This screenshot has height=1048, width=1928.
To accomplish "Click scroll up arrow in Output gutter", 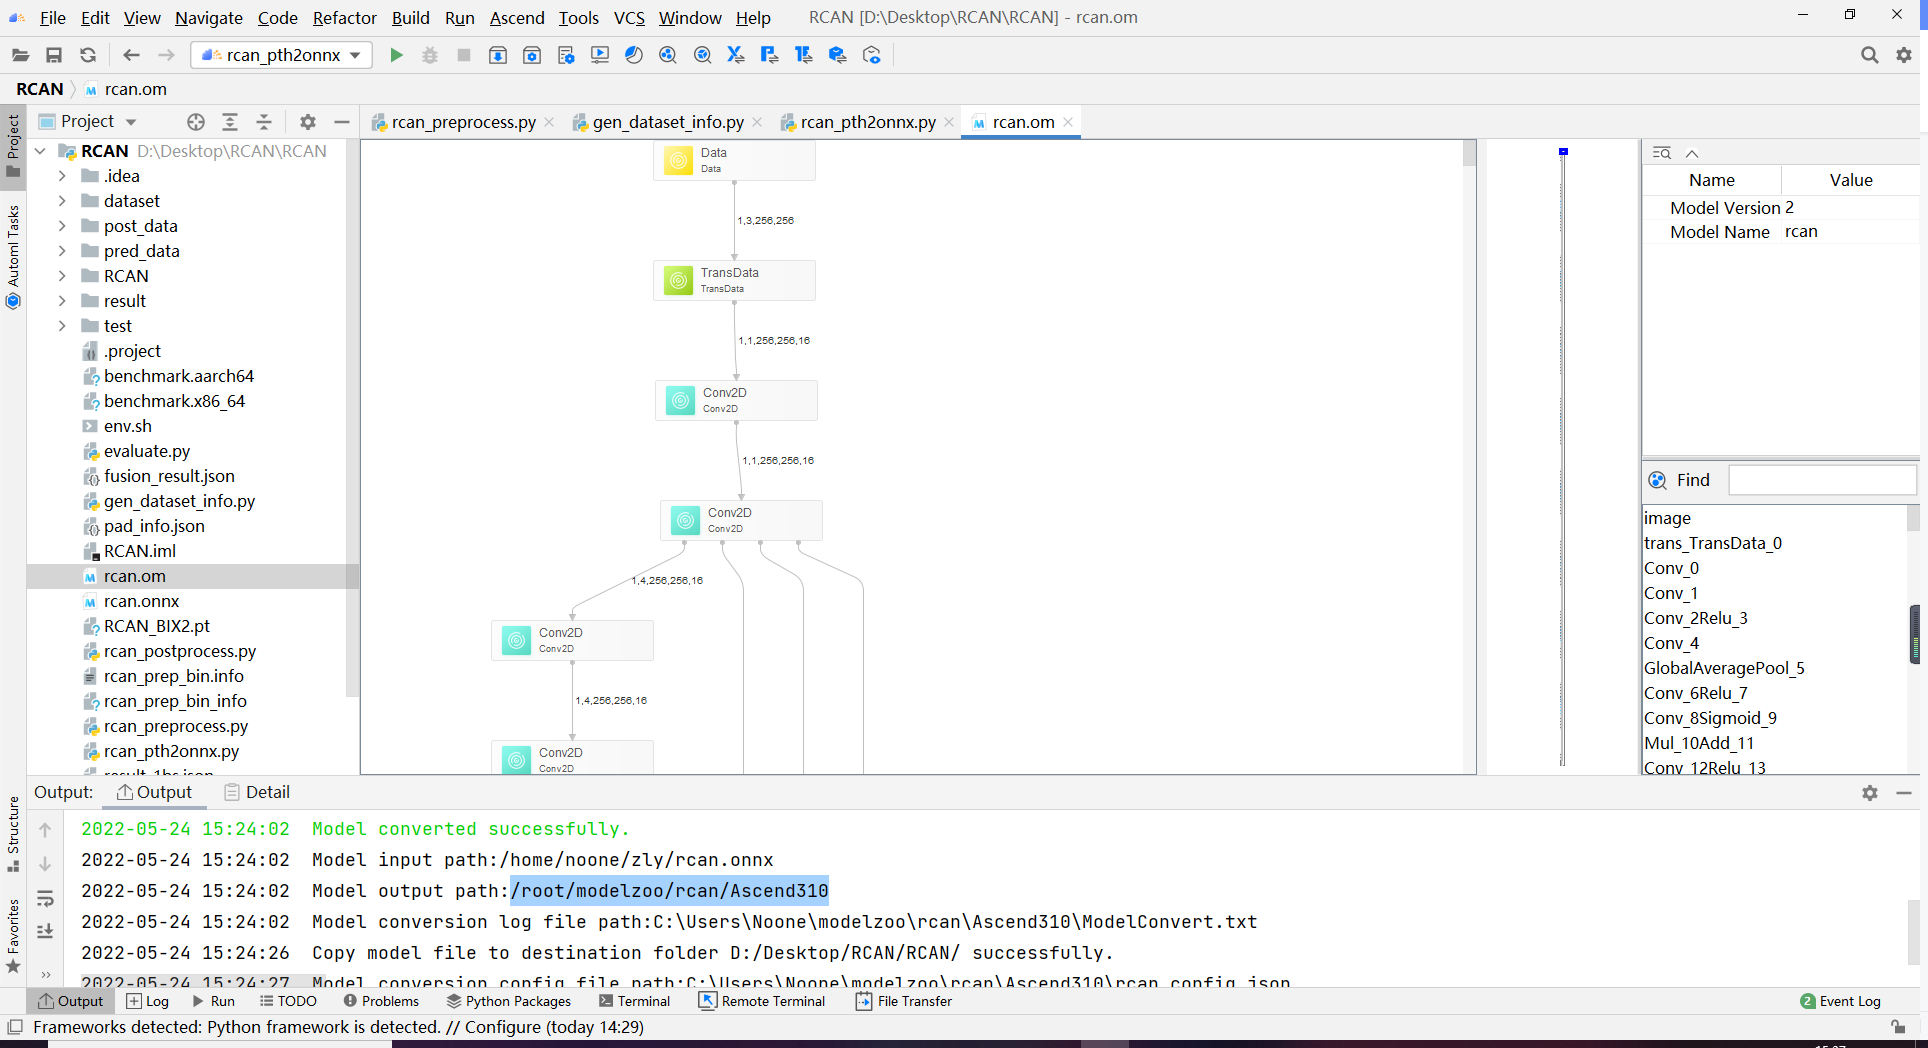I will (x=45, y=830).
